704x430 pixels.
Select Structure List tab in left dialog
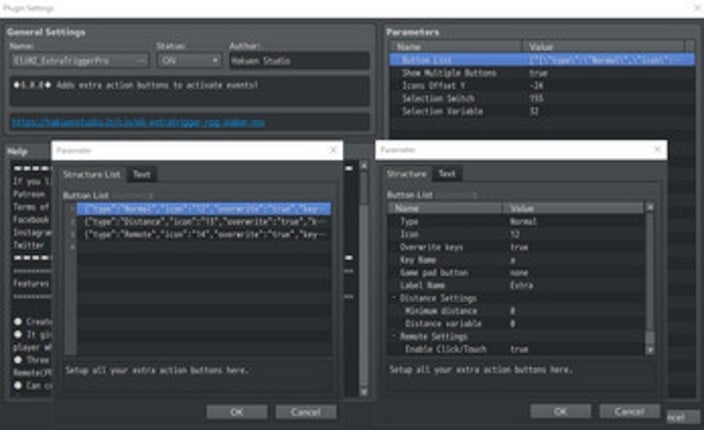[x=92, y=174]
